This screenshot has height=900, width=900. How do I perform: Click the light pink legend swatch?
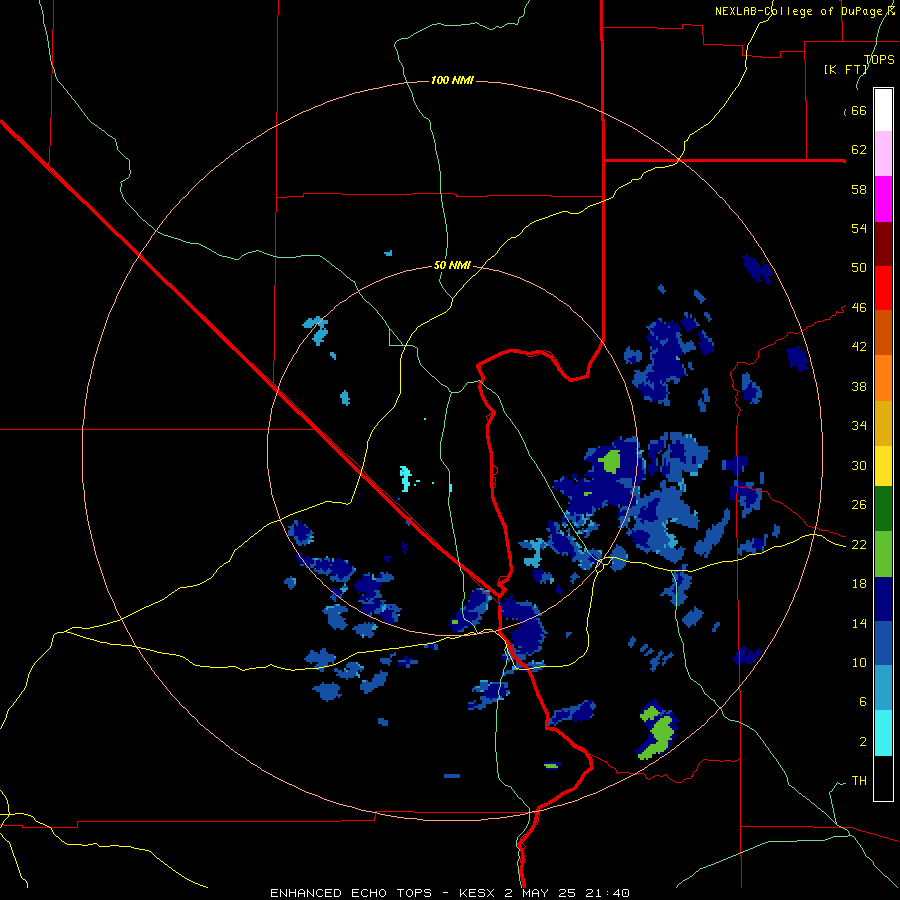click(x=883, y=154)
